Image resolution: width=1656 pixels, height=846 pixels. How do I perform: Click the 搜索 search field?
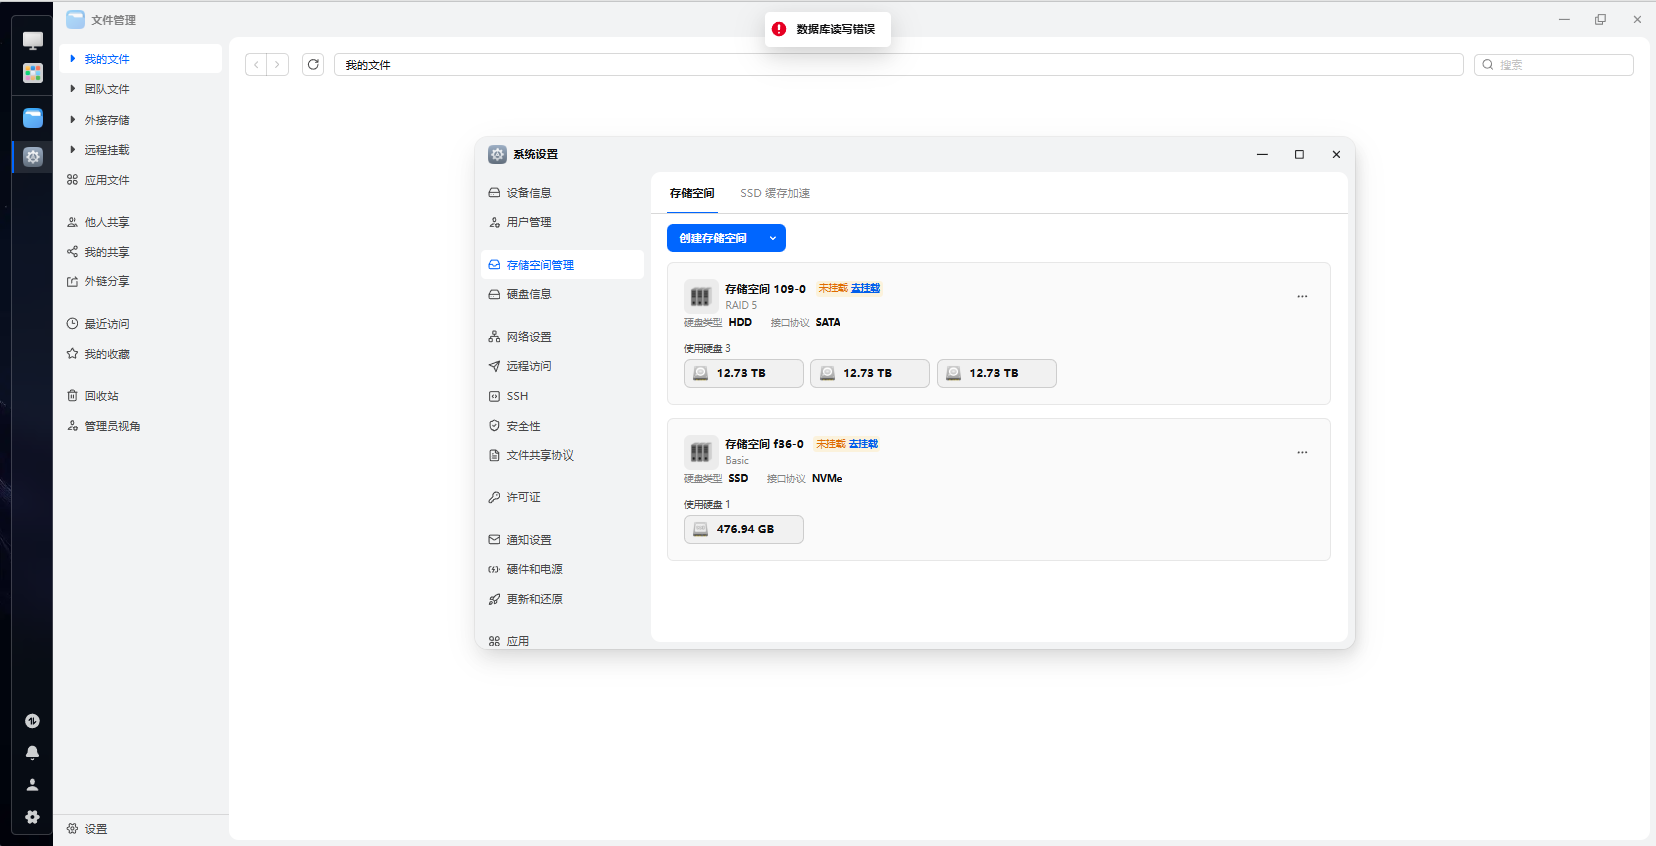click(x=1554, y=65)
